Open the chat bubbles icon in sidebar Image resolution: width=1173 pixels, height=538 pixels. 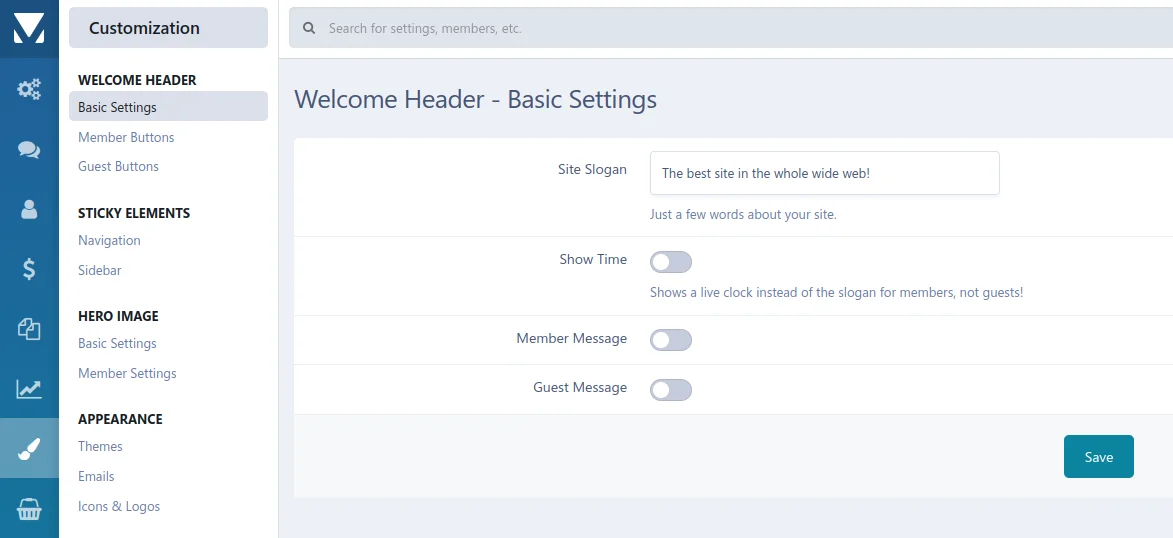coord(29,150)
